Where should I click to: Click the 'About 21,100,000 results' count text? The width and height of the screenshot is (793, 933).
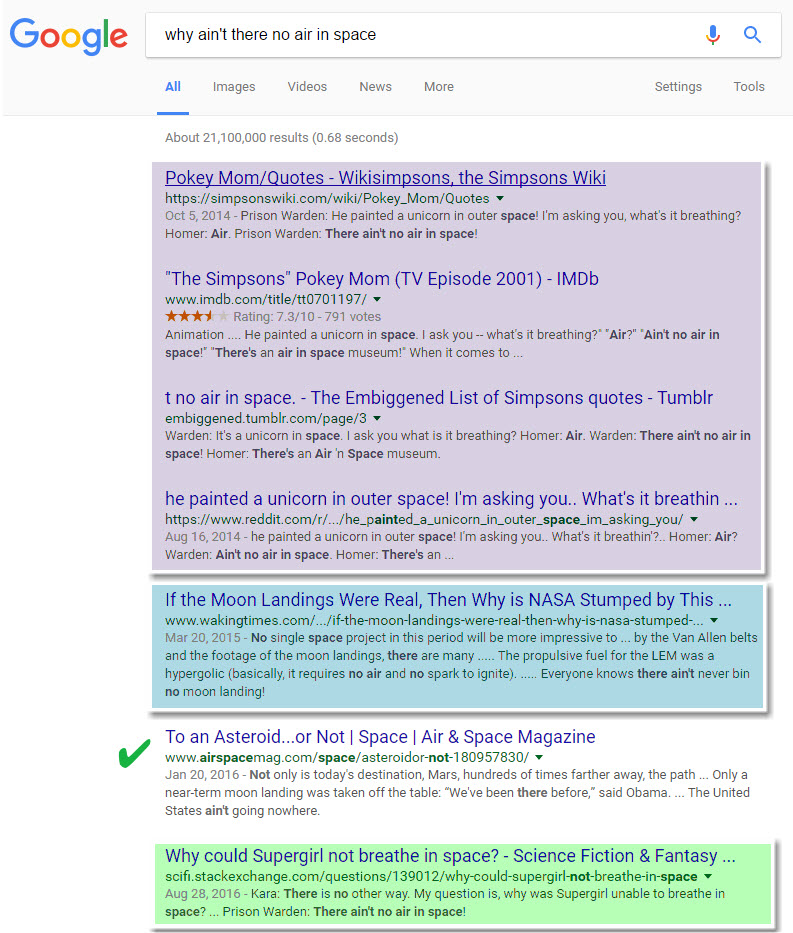click(281, 137)
